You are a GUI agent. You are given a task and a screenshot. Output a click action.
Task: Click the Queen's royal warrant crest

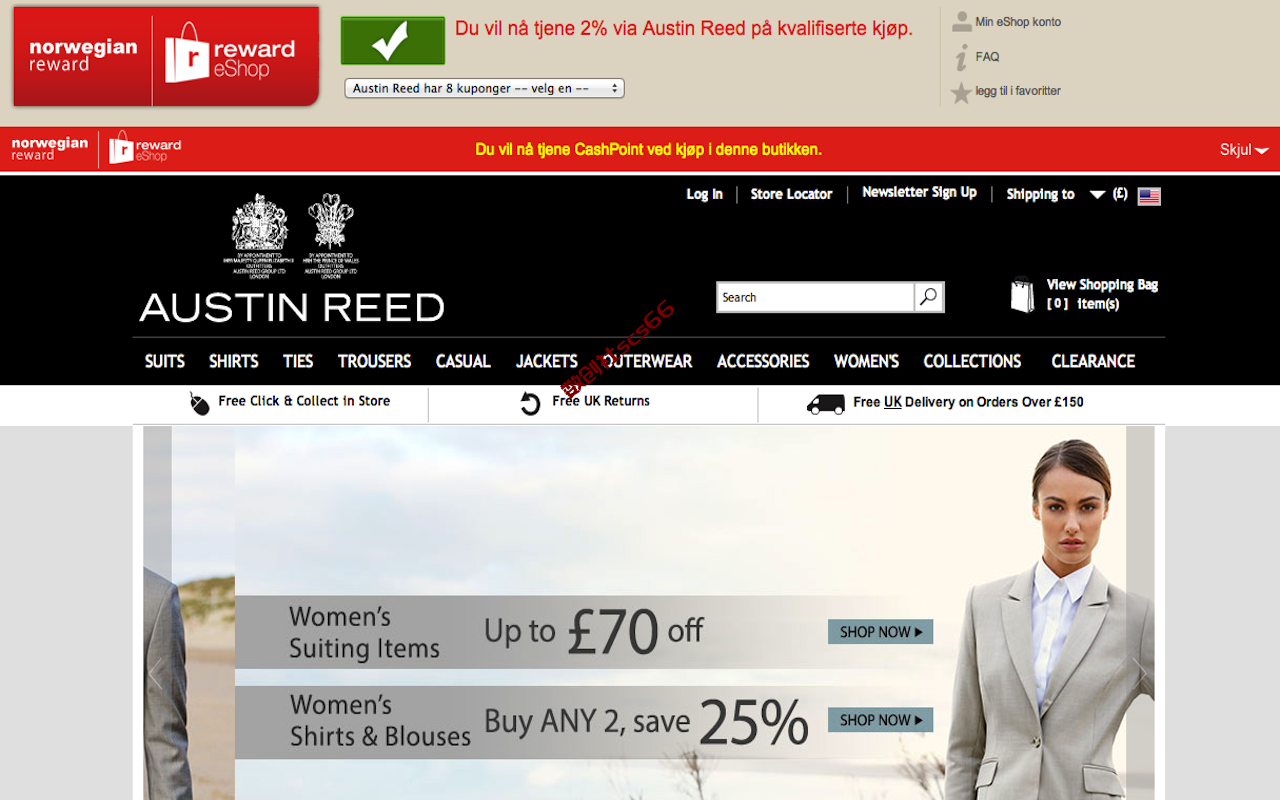click(259, 234)
